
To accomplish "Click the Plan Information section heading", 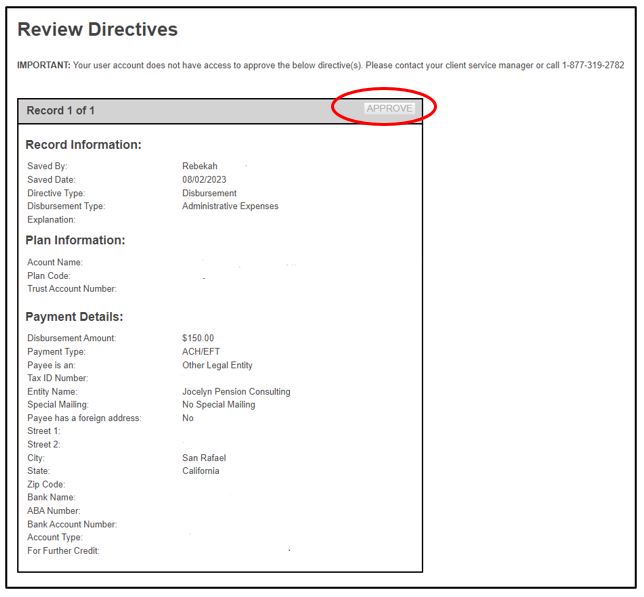I will pos(75,240).
